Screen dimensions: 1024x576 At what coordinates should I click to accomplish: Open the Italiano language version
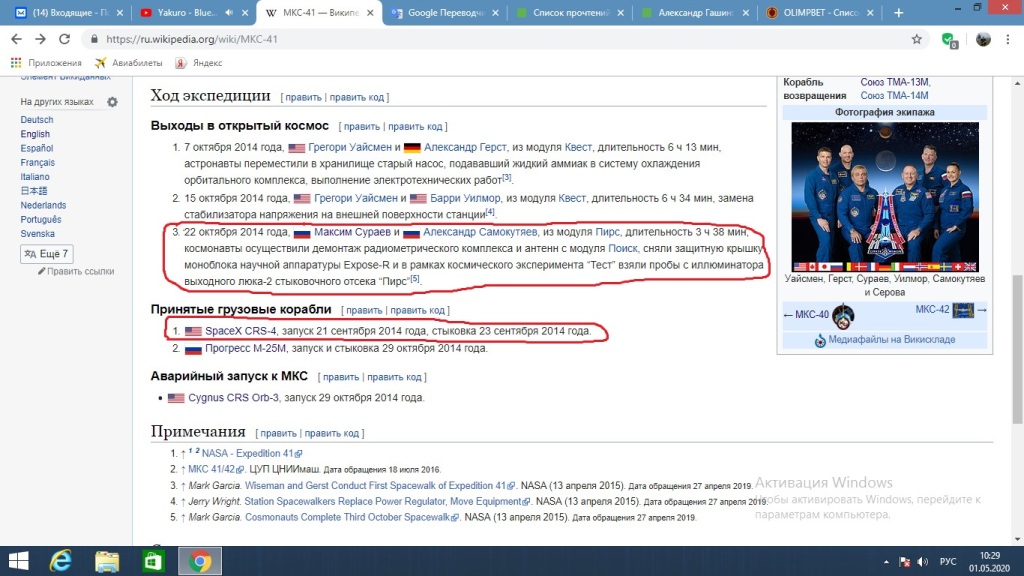[x=35, y=176]
